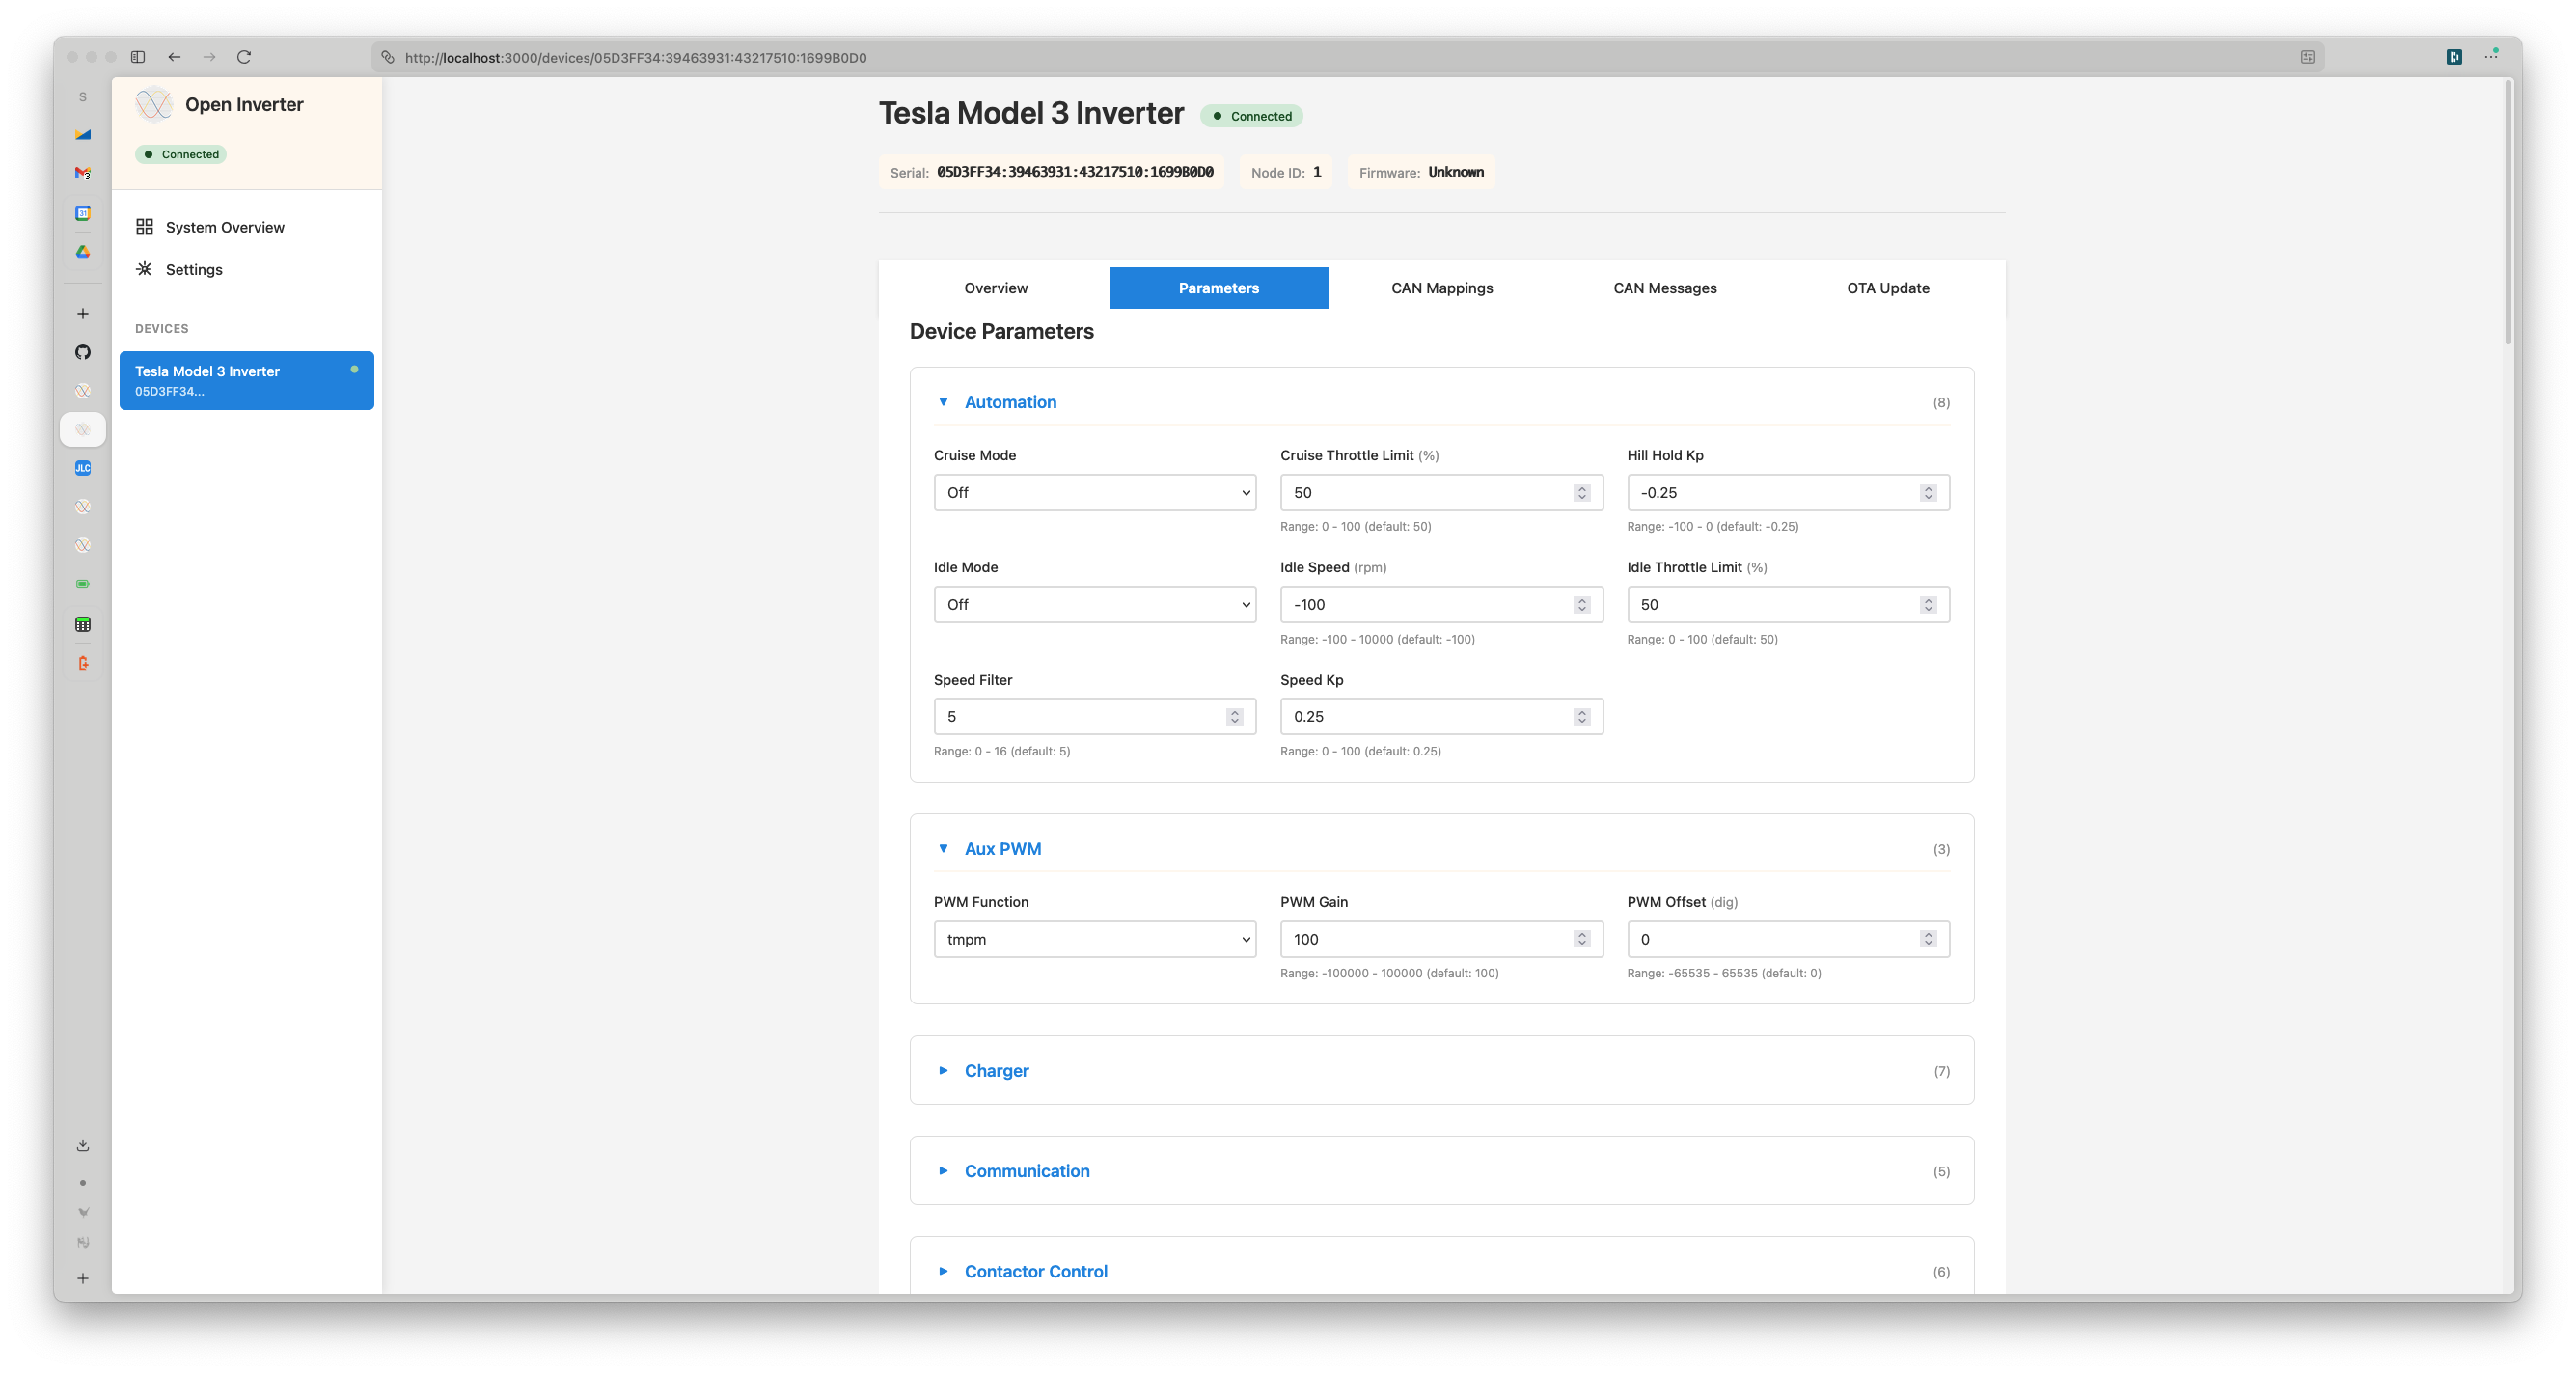Open the Idle Mode dropdown

pos(1094,604)
